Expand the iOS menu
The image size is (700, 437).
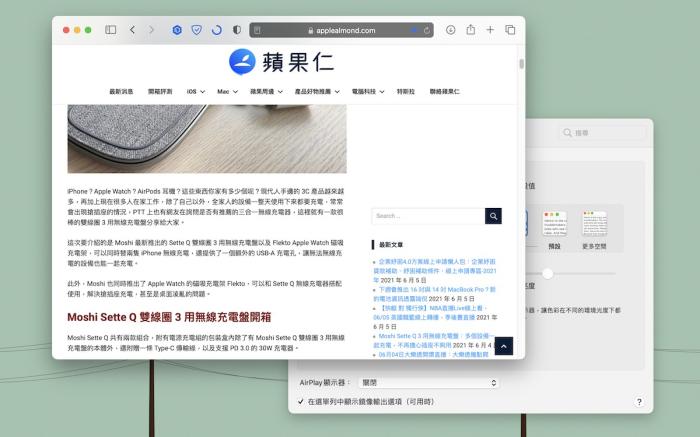coord(196,92)
